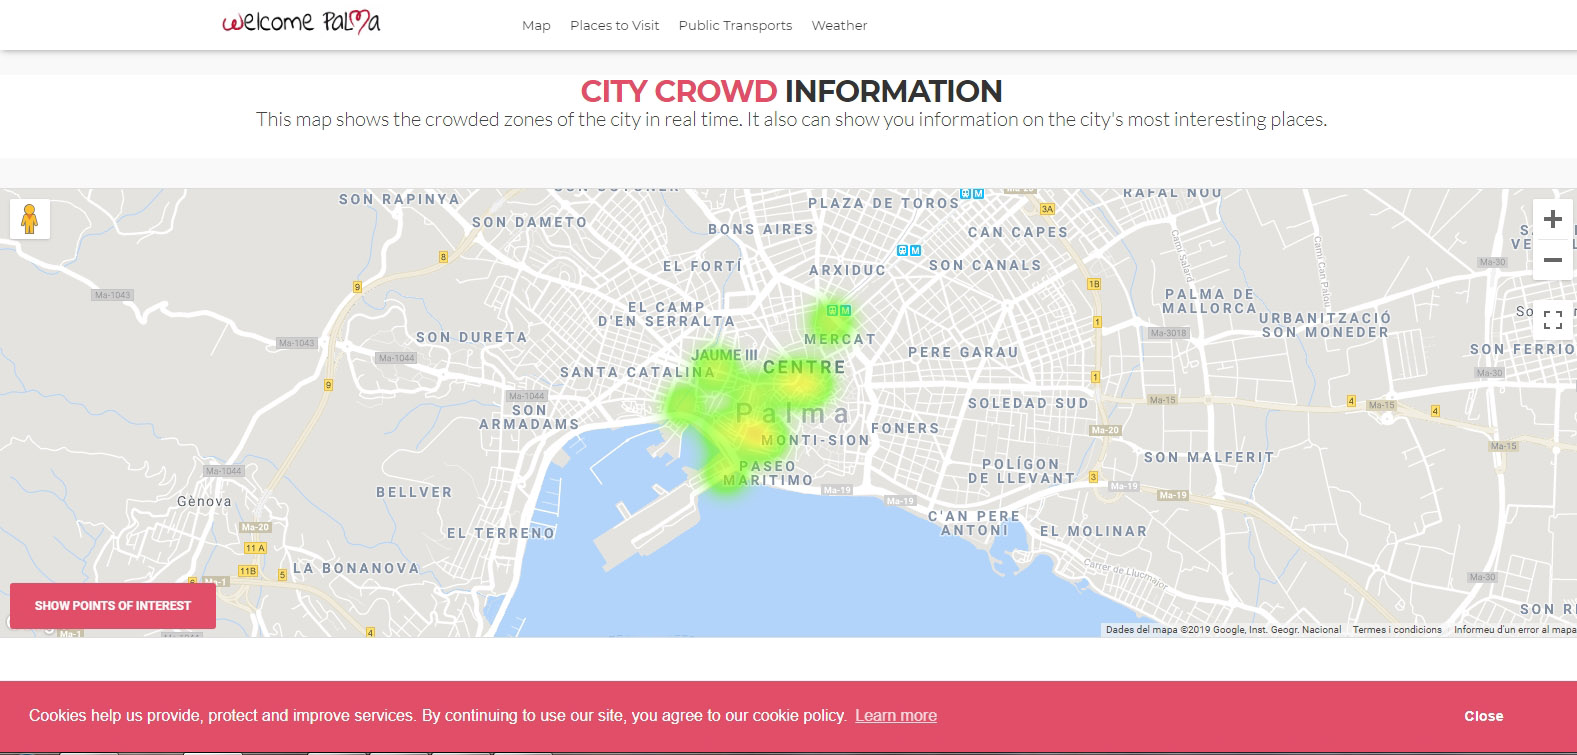The height and width of the screenshot is (755, 1577).
Task: Show points of interest
Action: pos(113,606)
